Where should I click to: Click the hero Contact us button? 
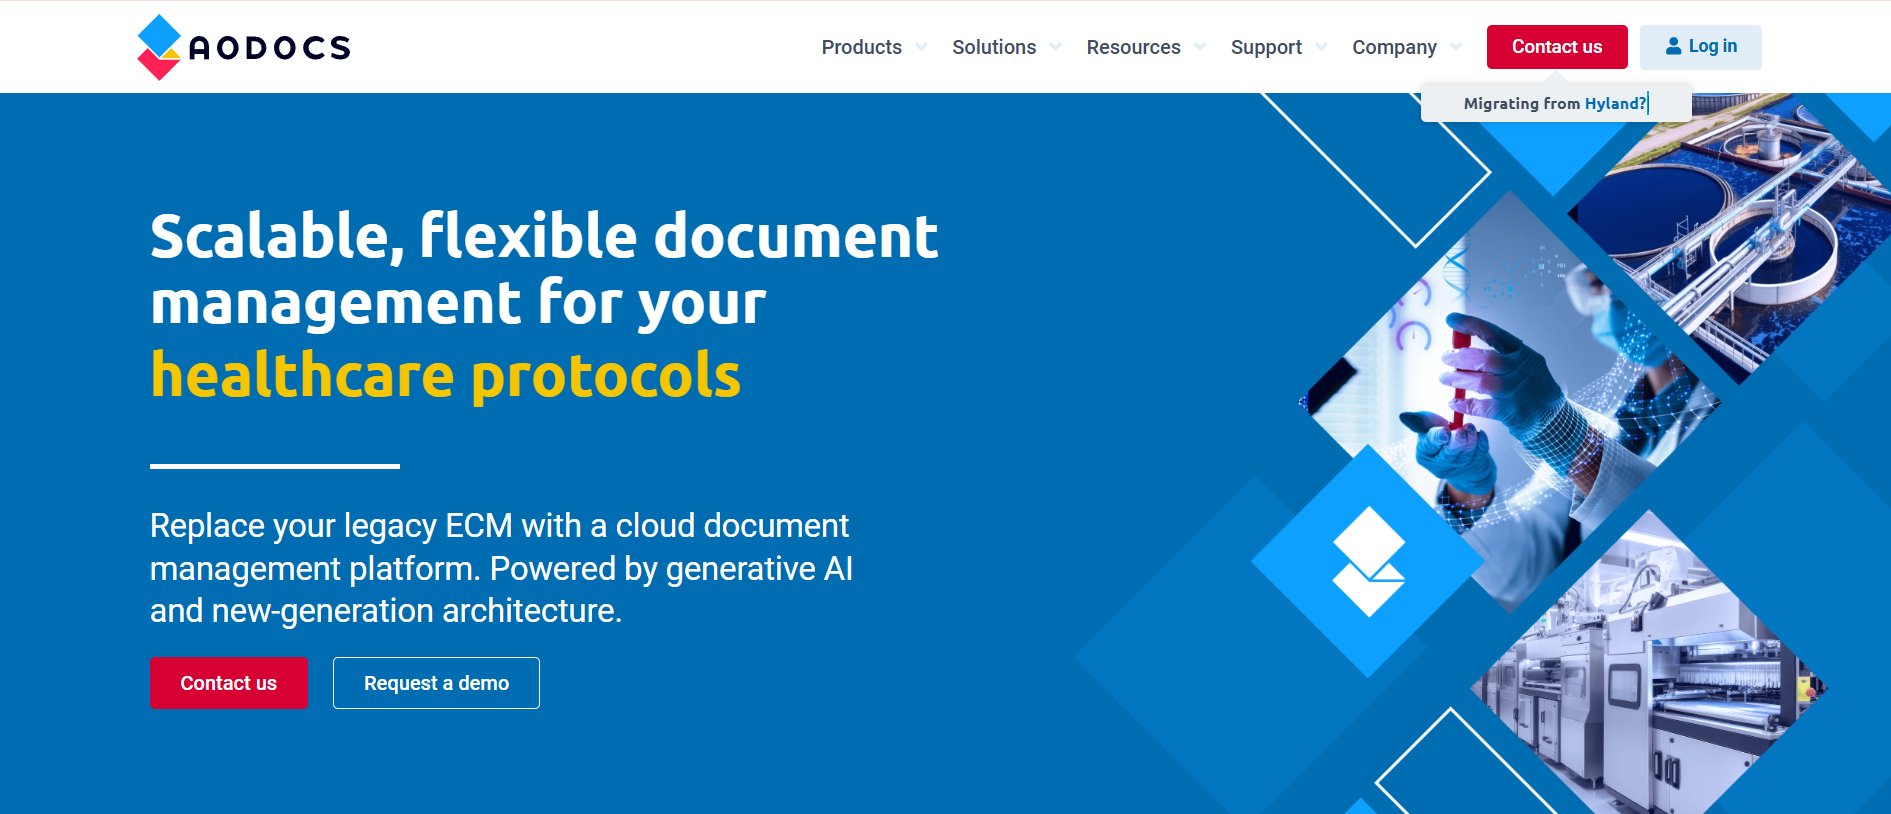(228, 683)
